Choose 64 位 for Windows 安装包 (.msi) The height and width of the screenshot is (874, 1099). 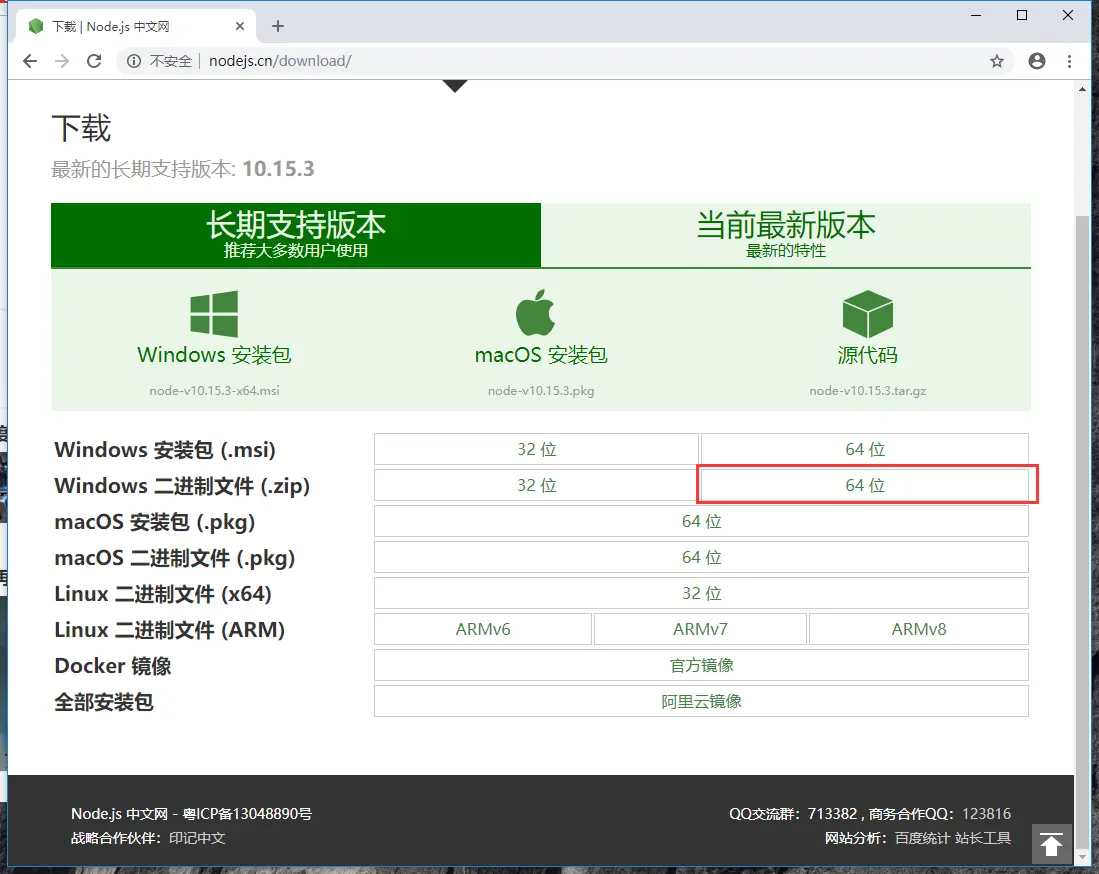[865, 449]
